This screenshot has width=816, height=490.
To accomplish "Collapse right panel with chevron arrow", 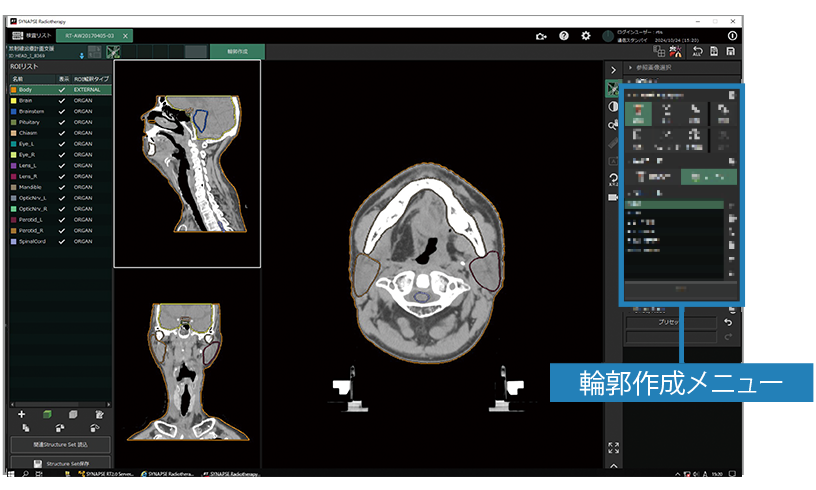I will coord(613,70).
